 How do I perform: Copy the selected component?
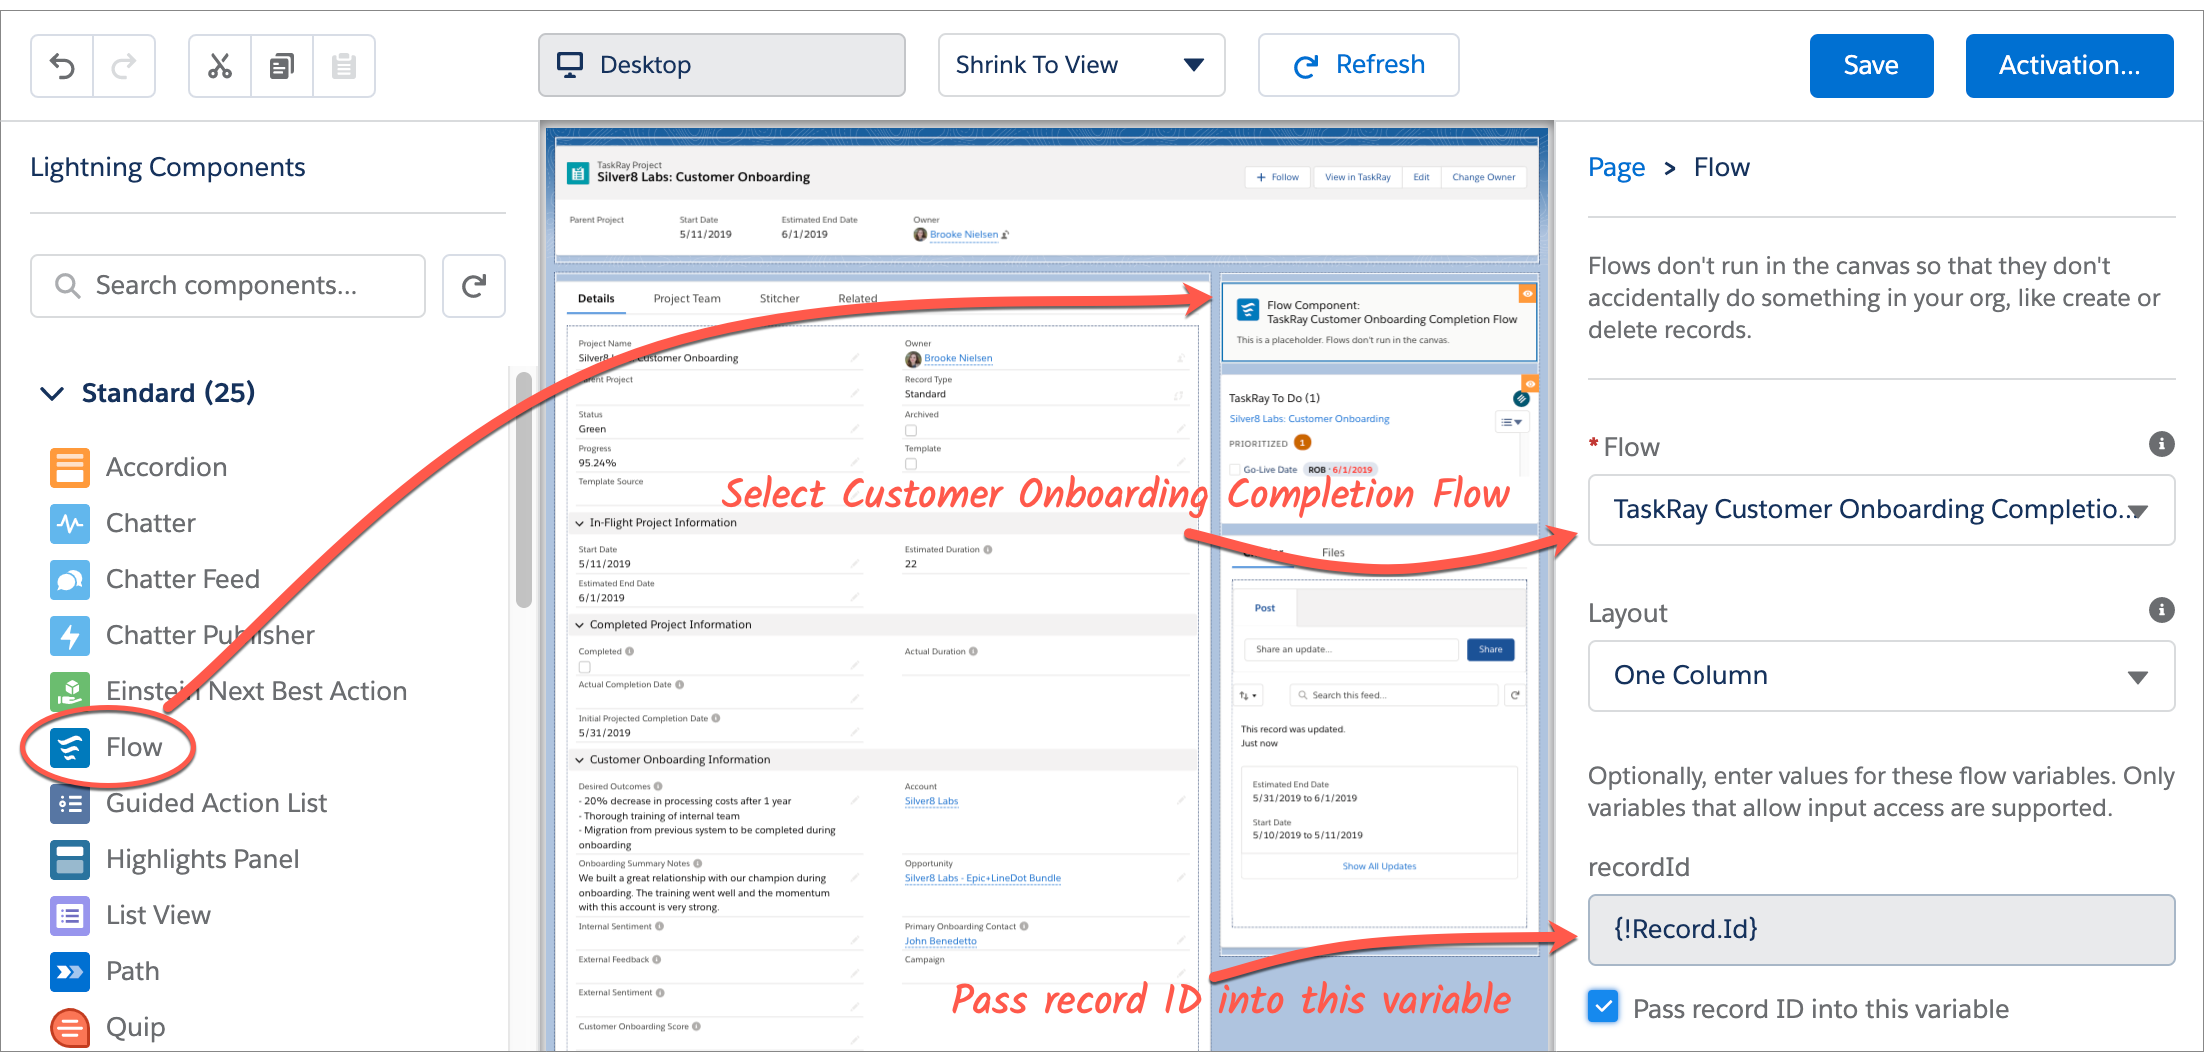(x=282, y=66)
